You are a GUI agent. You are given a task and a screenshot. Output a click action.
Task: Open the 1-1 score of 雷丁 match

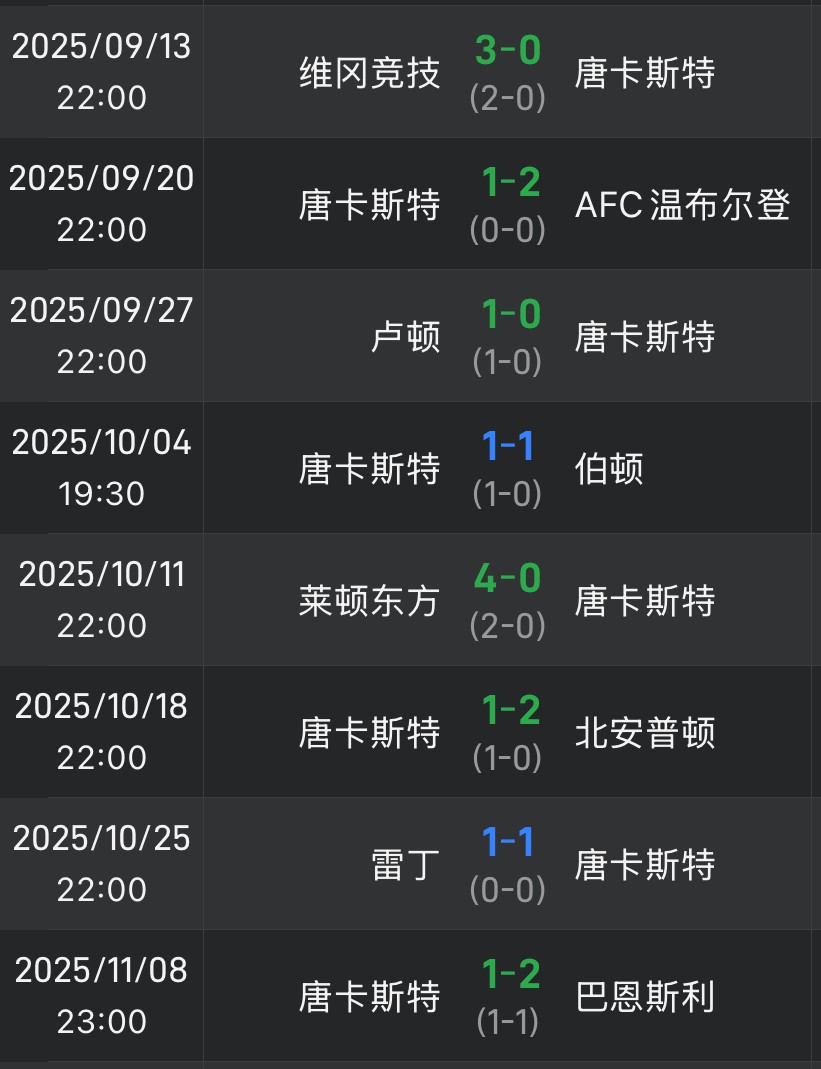click(508, 842)
